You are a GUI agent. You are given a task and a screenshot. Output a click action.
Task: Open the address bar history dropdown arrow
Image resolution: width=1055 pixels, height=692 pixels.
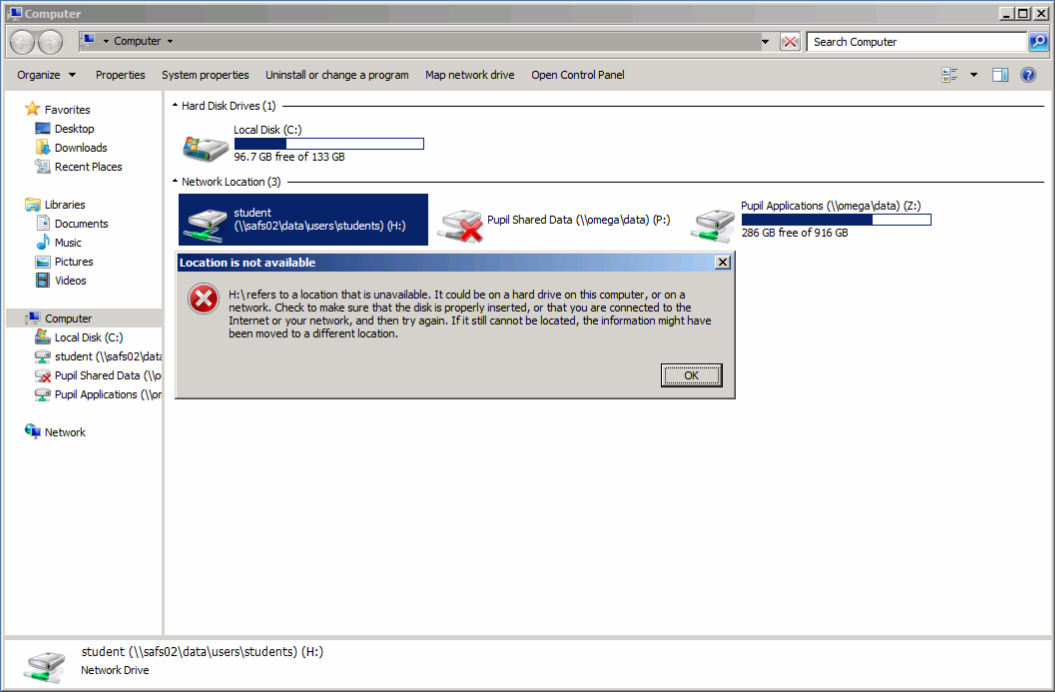pos(765,42)
